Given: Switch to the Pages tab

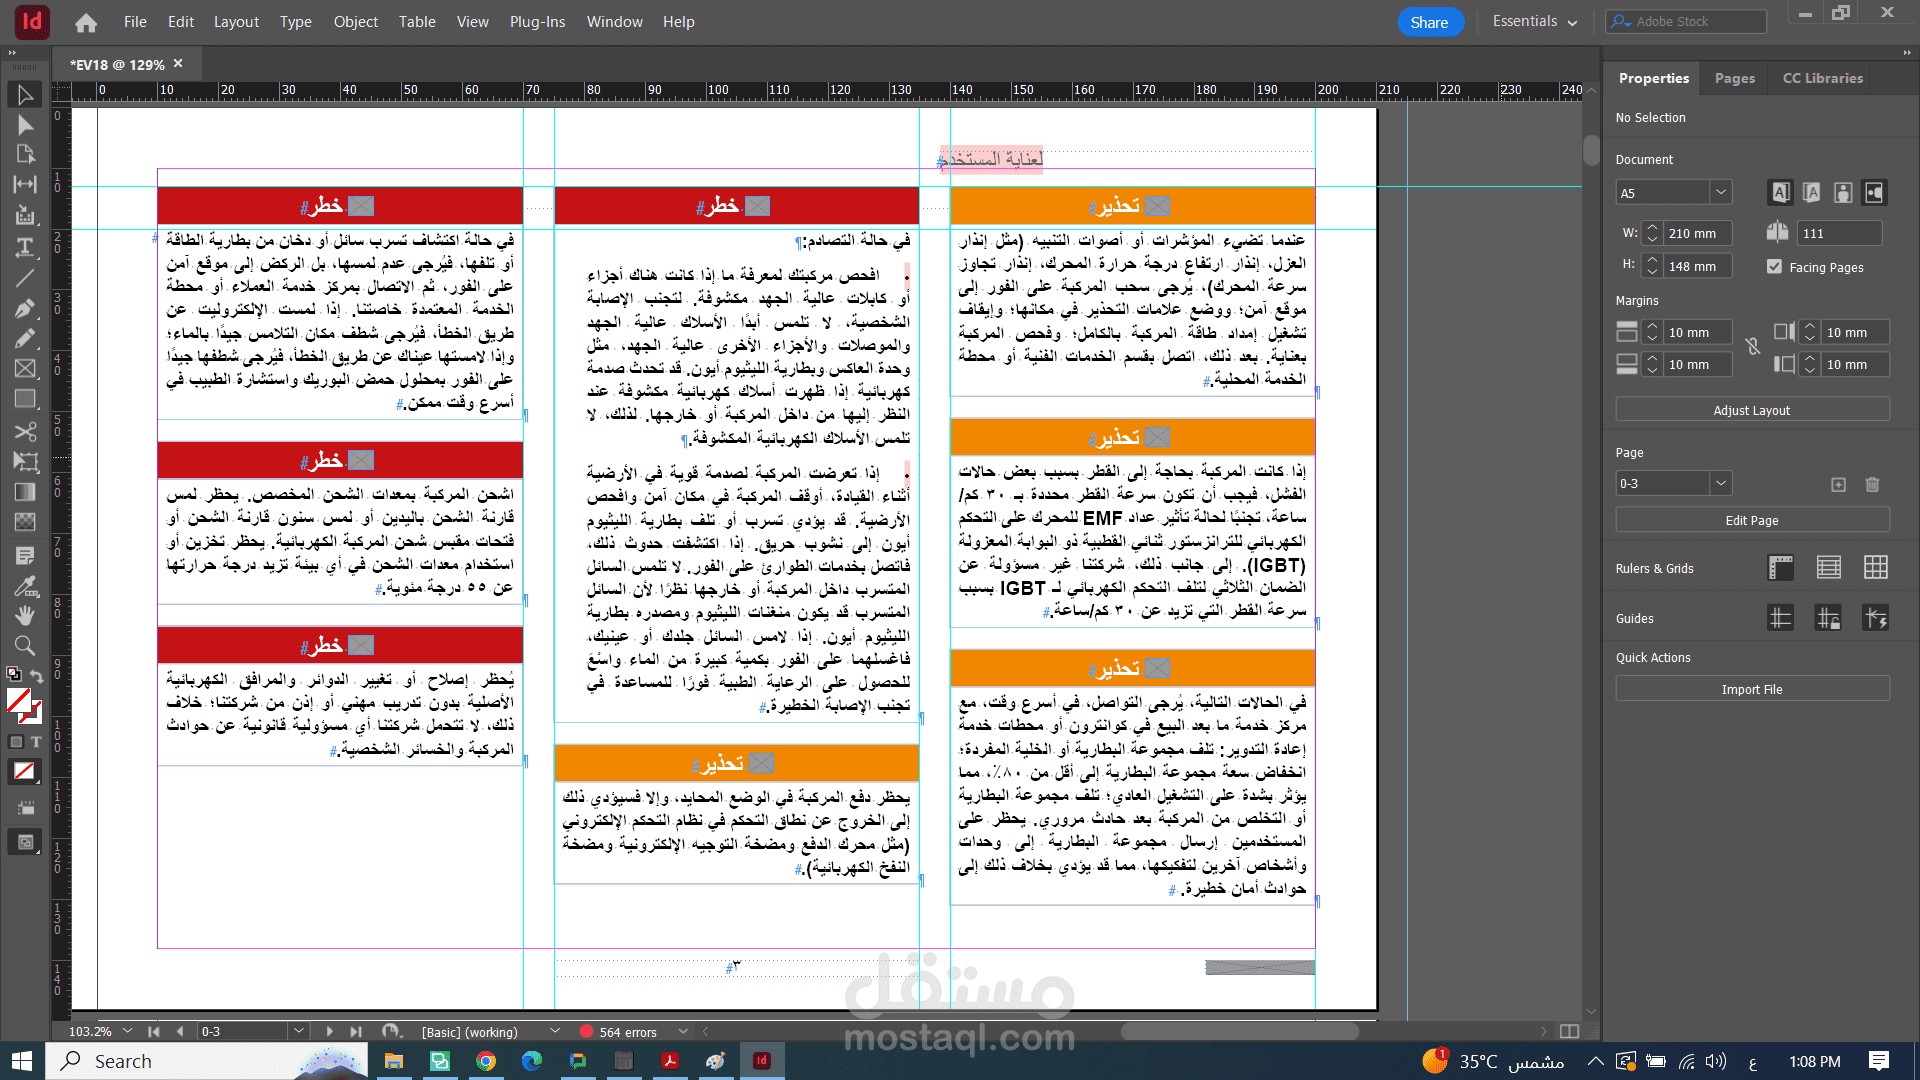Looking at the screenshot, I should click(x=1734, y=78).
